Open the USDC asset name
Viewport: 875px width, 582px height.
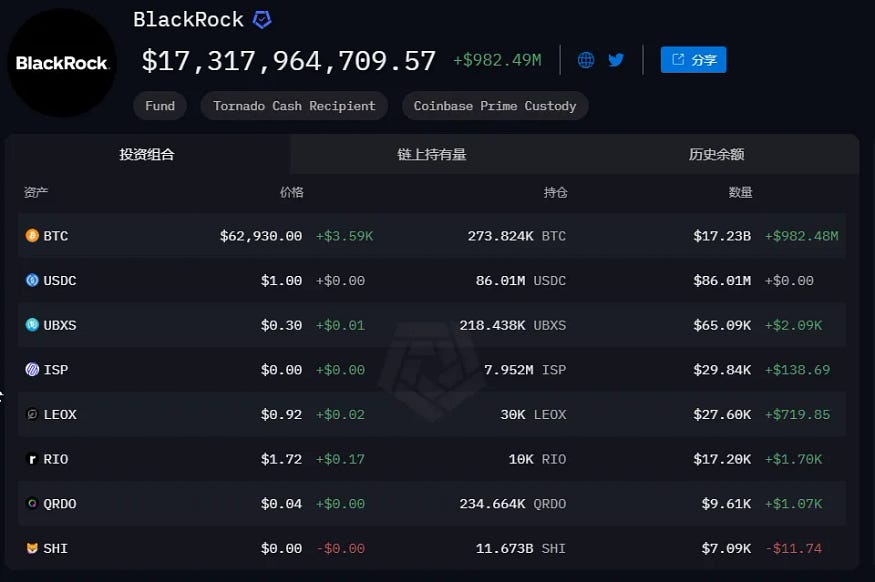pyautogui.click(x=60, y=281)
